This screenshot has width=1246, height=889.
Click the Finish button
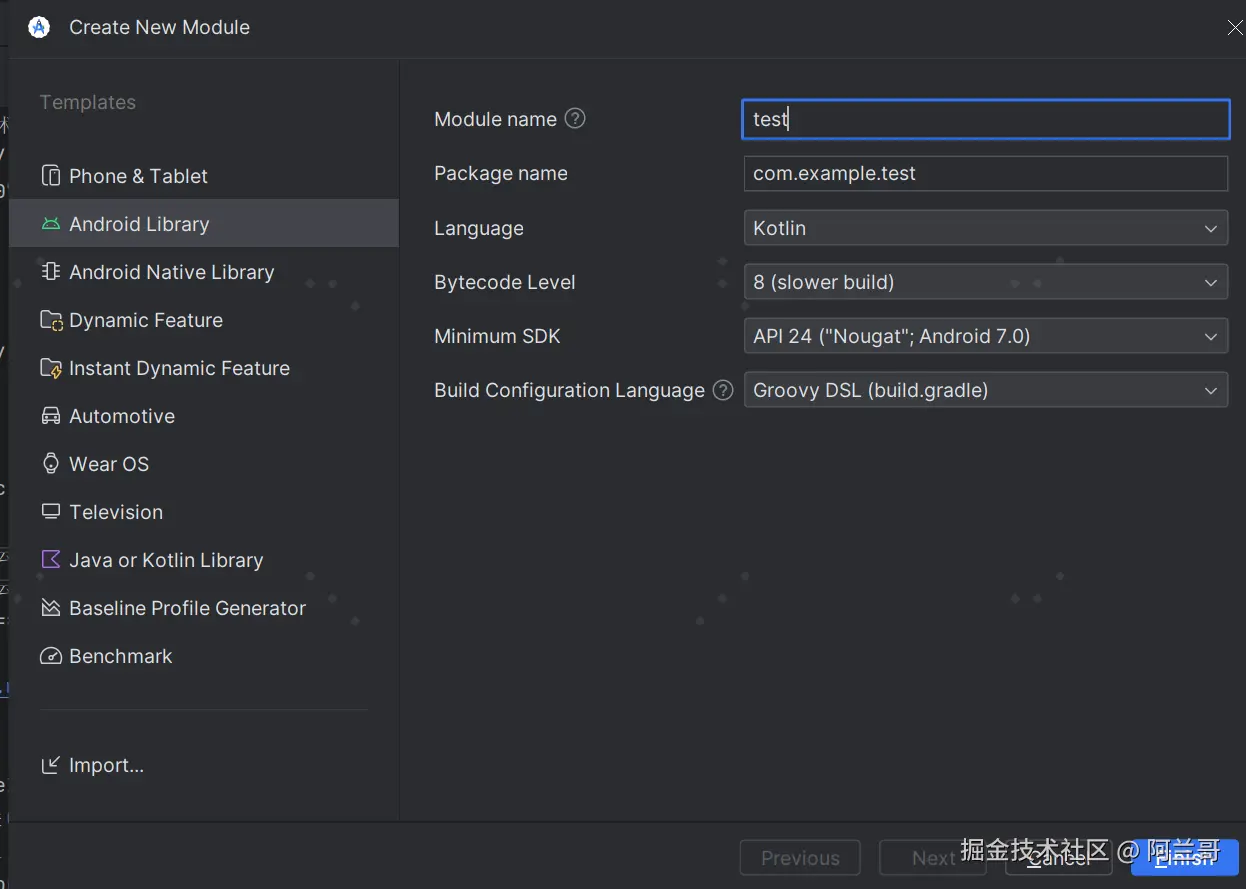pos(1185,858)
